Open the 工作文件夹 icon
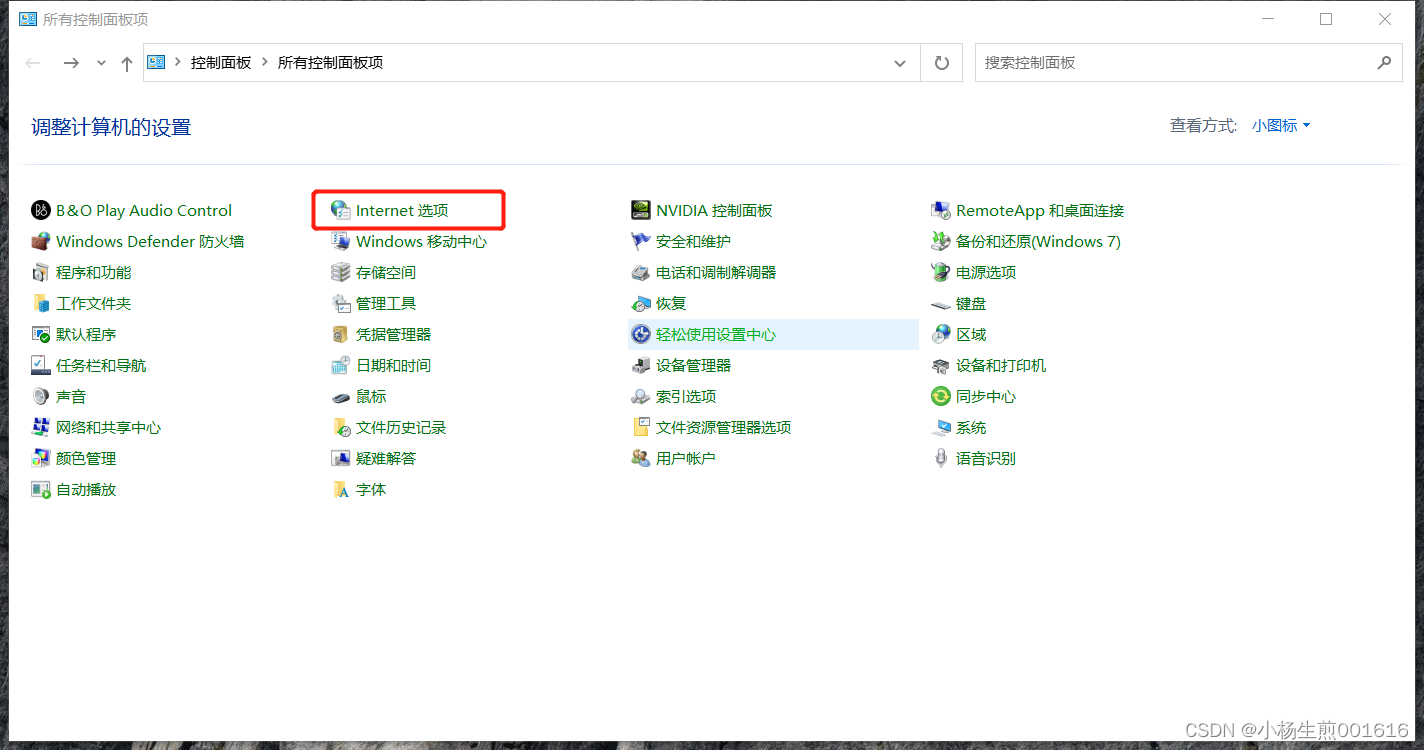This screenshot has height=750, width=1424. click(41, 303)
